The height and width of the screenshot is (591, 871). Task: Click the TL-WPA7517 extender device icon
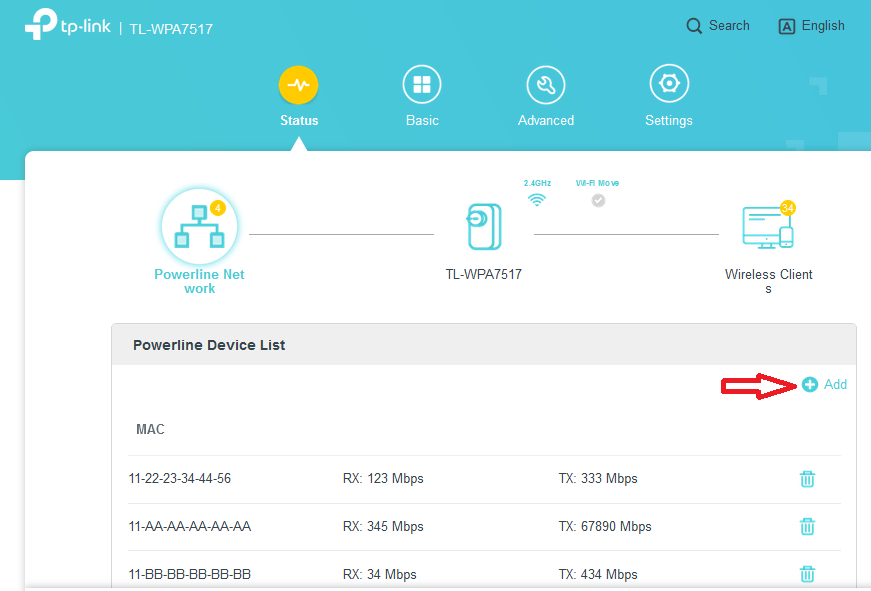(483, 228)
